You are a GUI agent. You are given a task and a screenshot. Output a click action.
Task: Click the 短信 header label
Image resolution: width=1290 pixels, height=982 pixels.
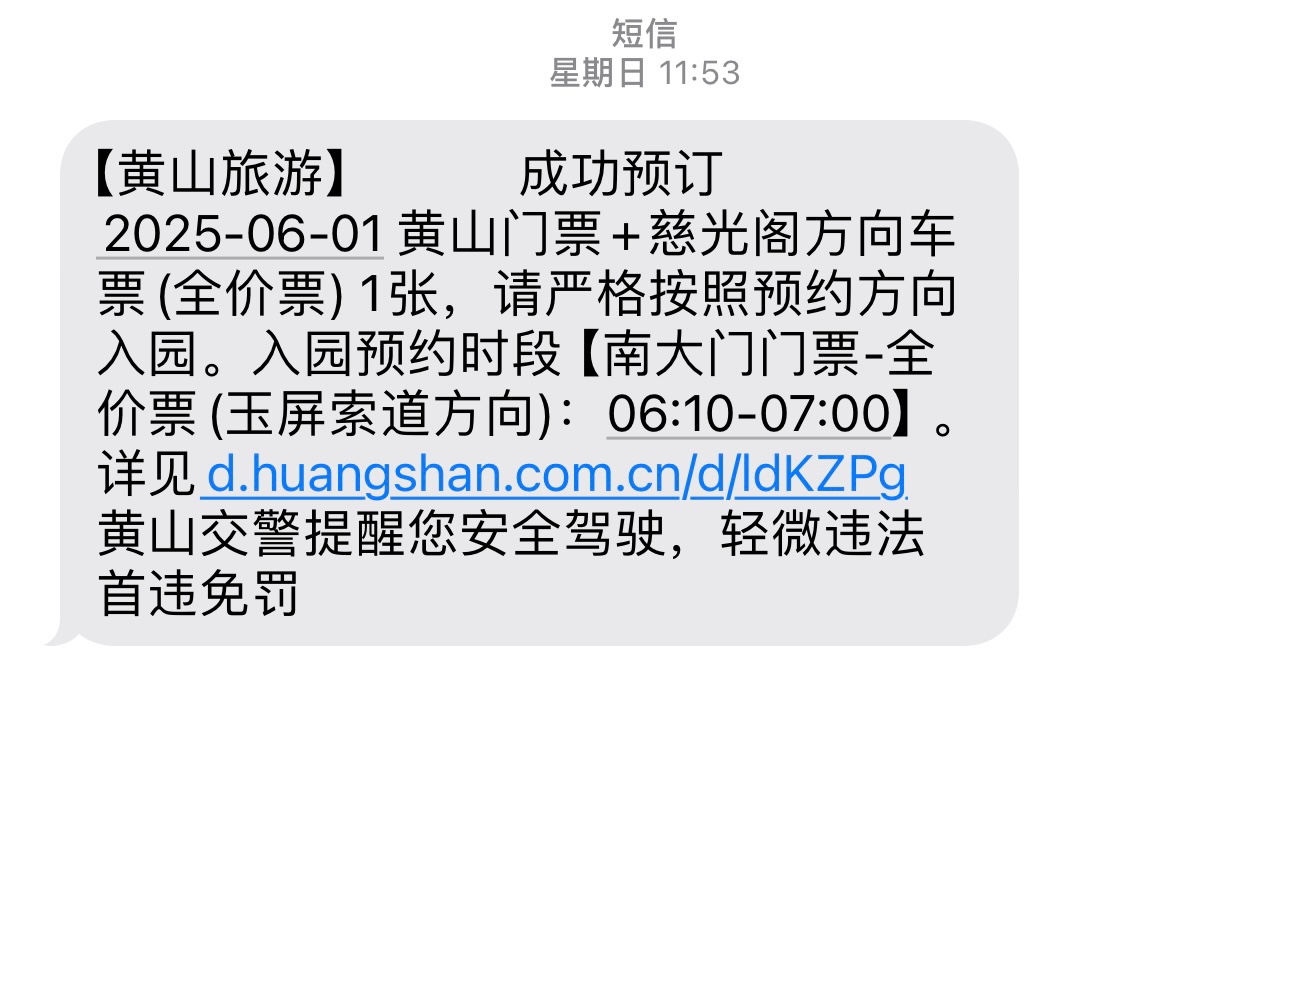[x=644, y=33]
